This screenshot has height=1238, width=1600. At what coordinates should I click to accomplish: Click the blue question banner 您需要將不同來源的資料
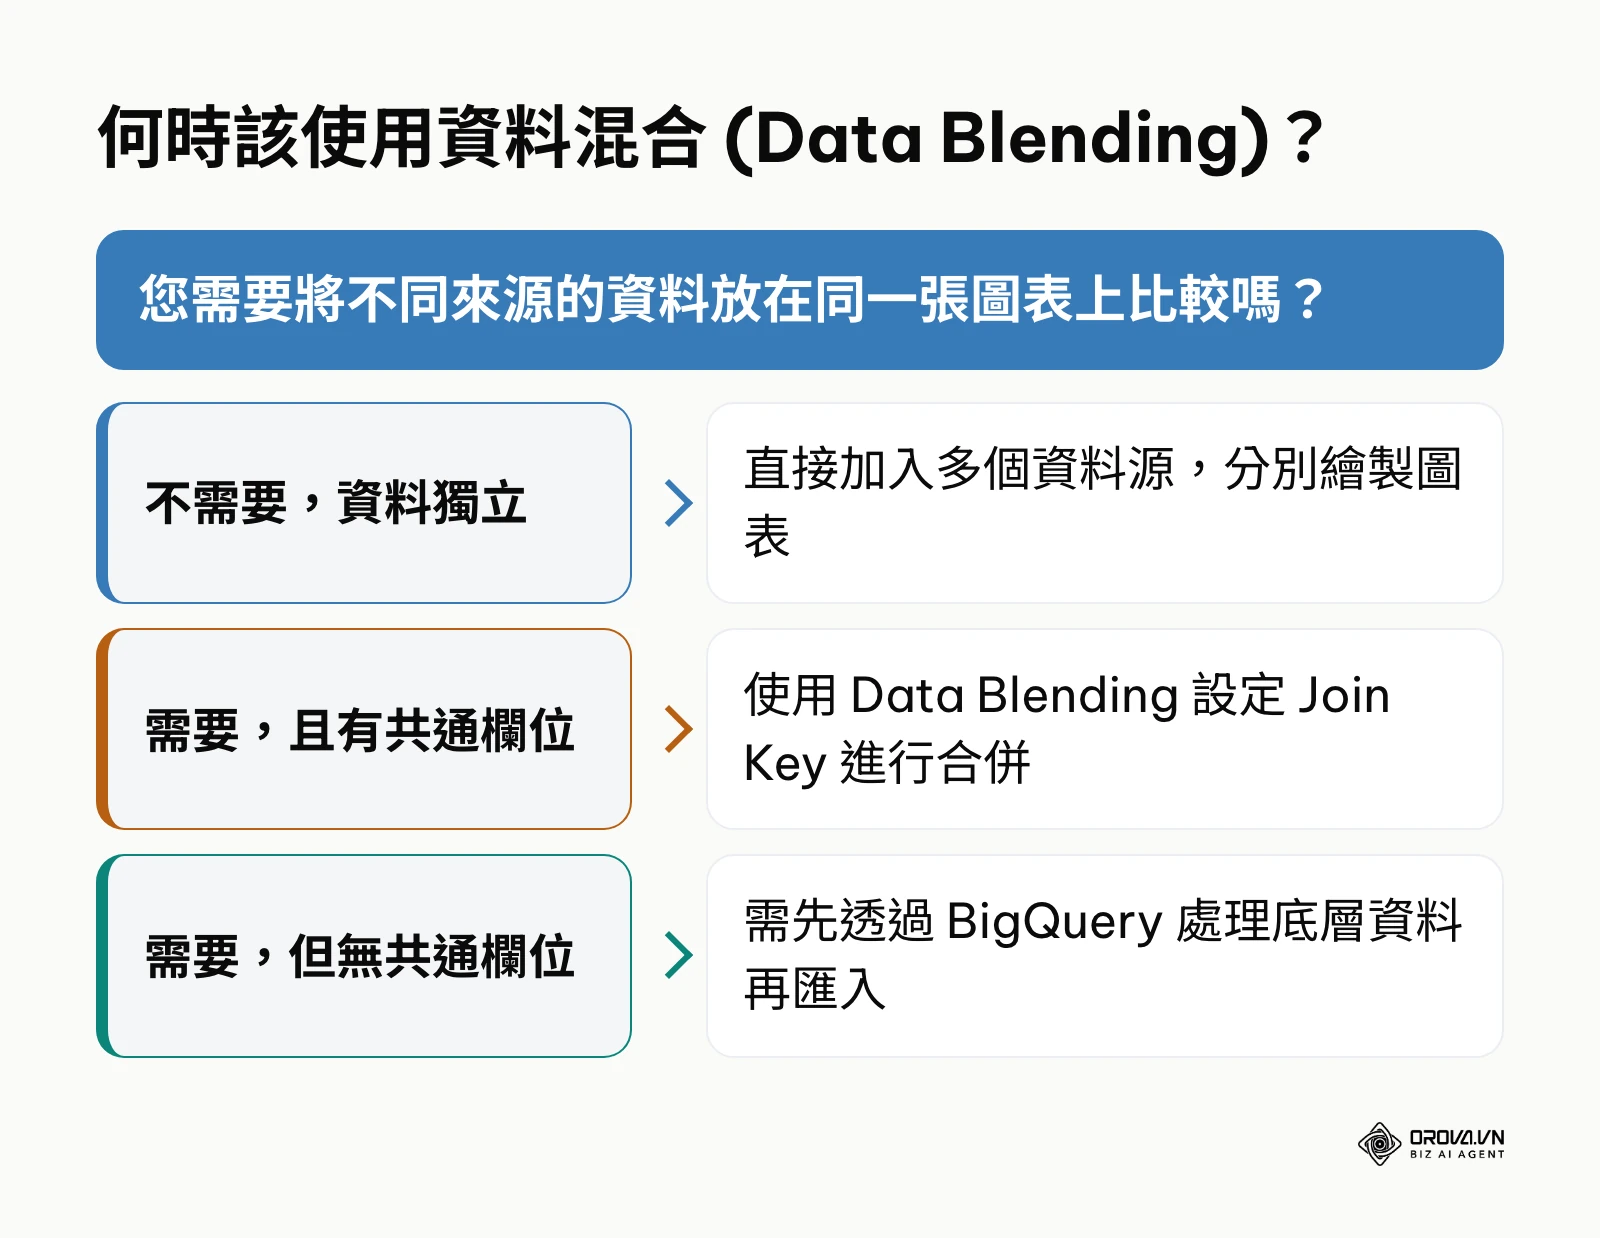pyautogui.click(x=800, y=300)
